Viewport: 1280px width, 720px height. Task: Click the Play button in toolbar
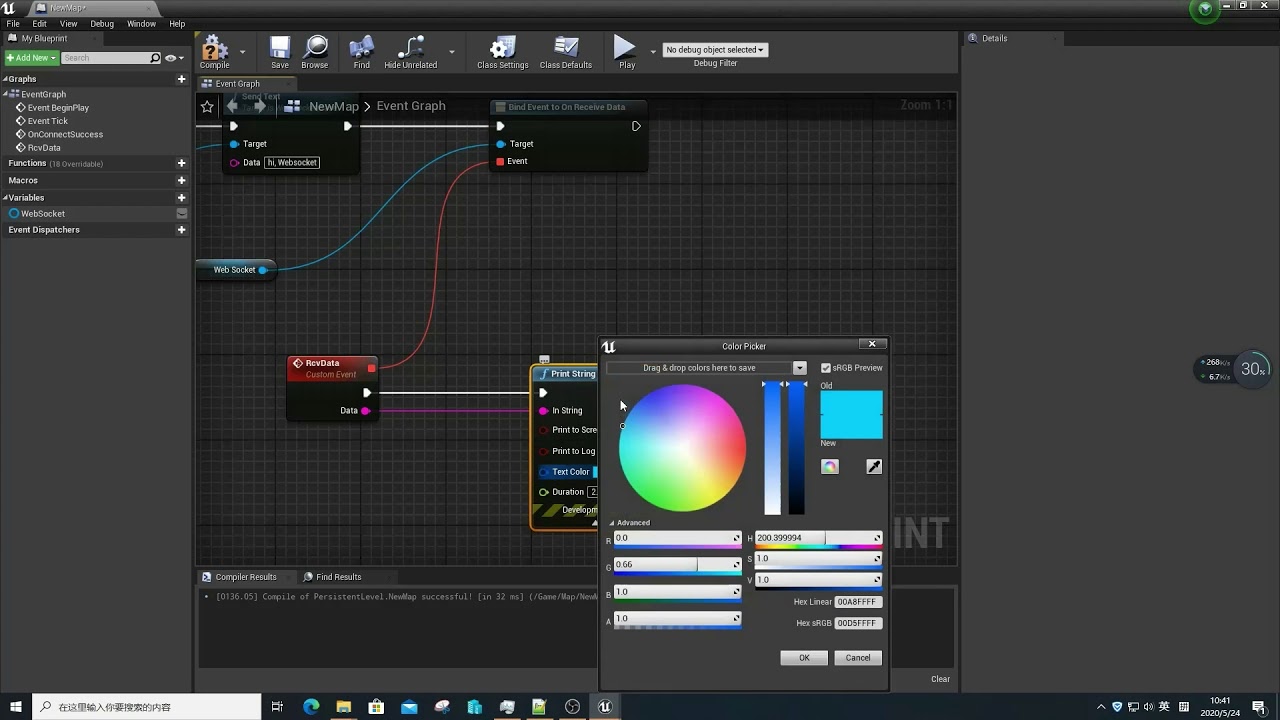tap(625, 48)
